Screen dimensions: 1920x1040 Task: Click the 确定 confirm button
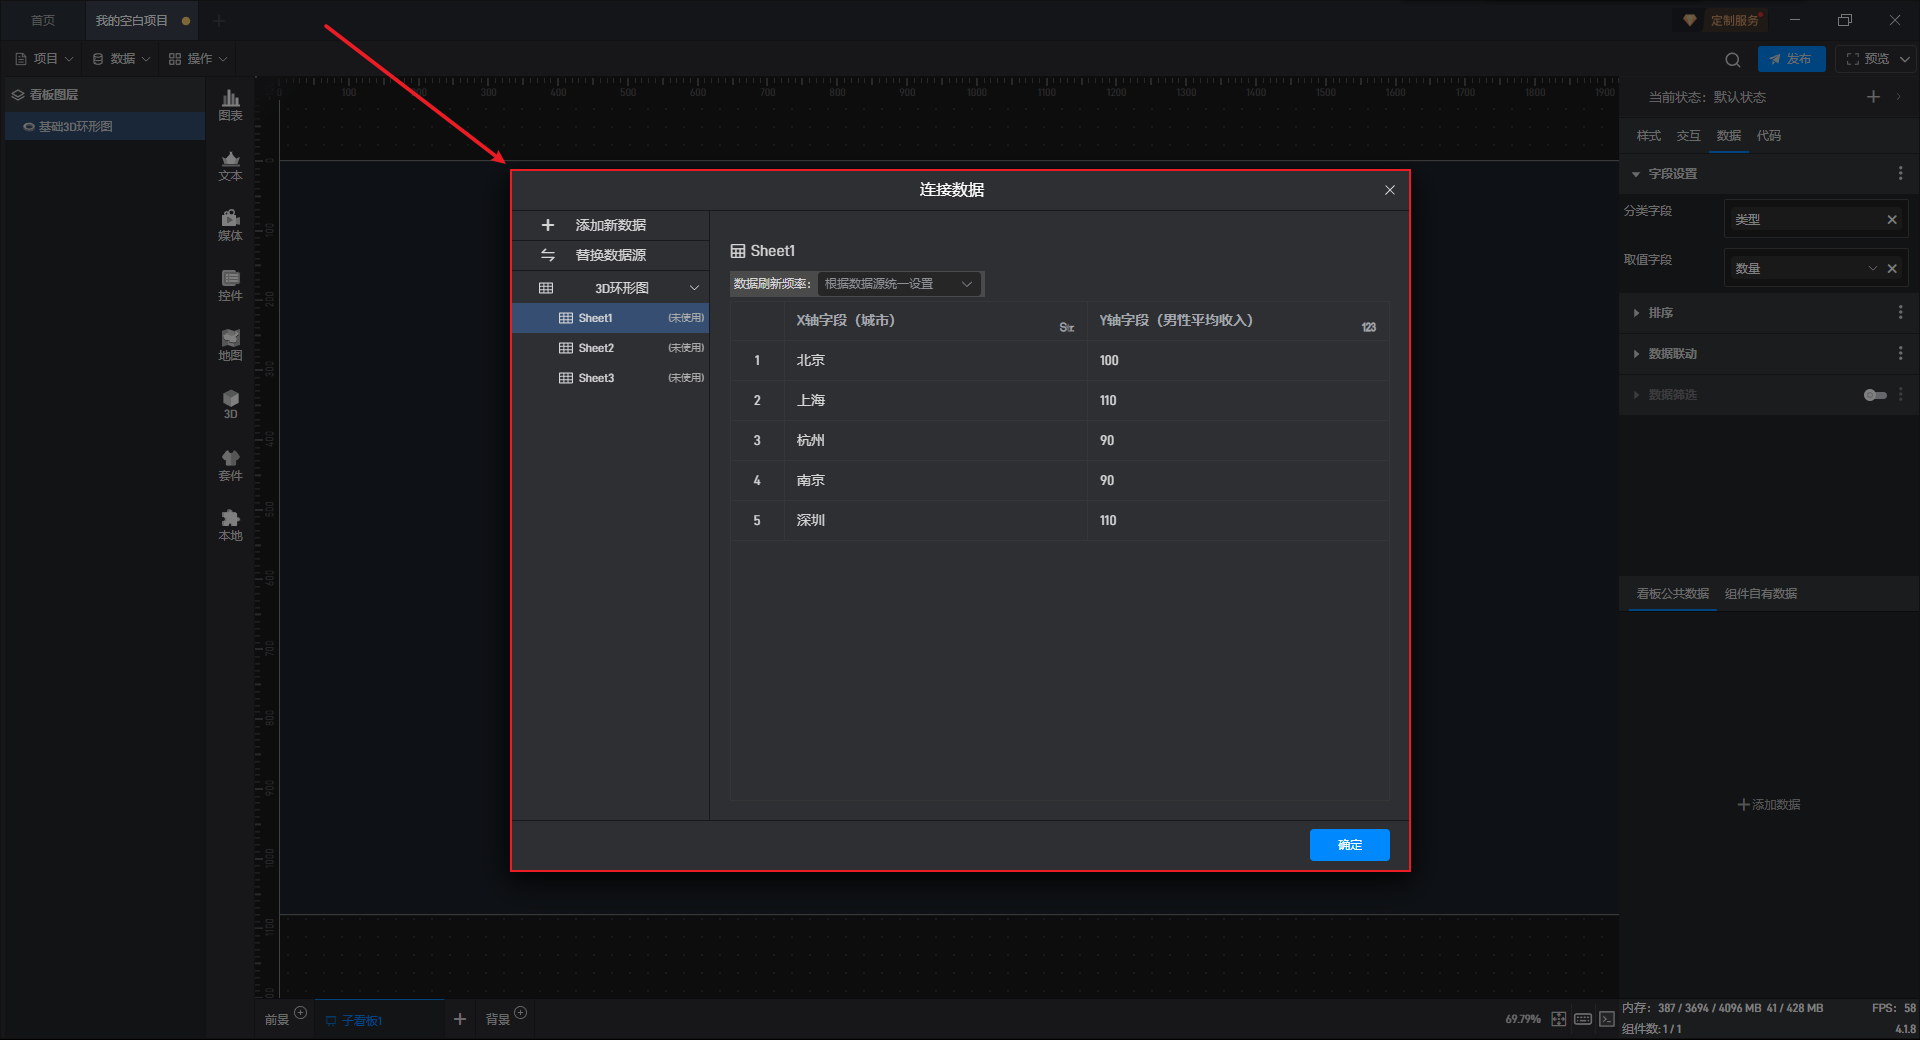click(1349, 845)
